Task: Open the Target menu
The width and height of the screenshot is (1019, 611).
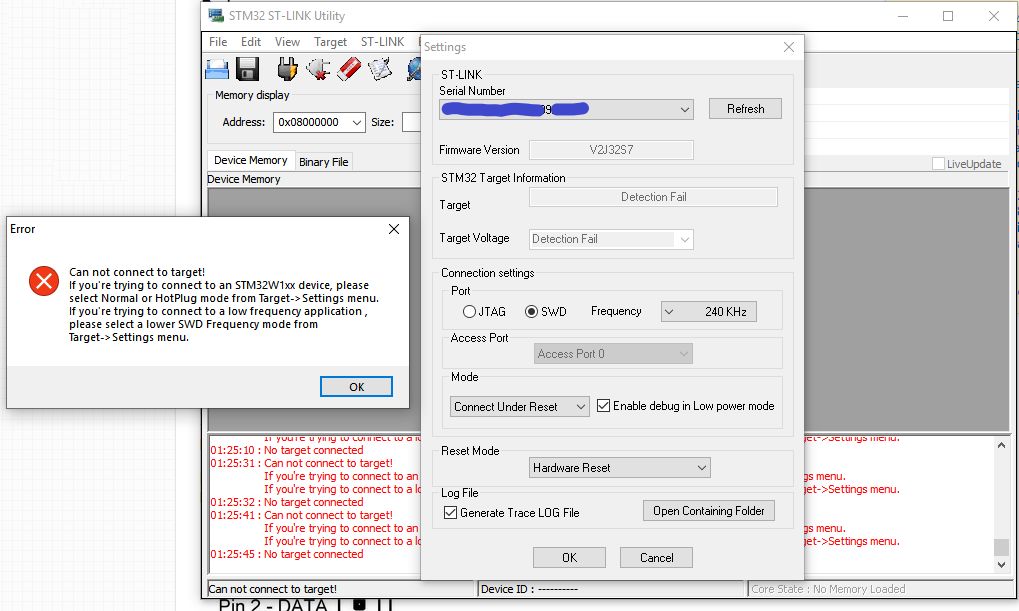Action: (330, 42)
